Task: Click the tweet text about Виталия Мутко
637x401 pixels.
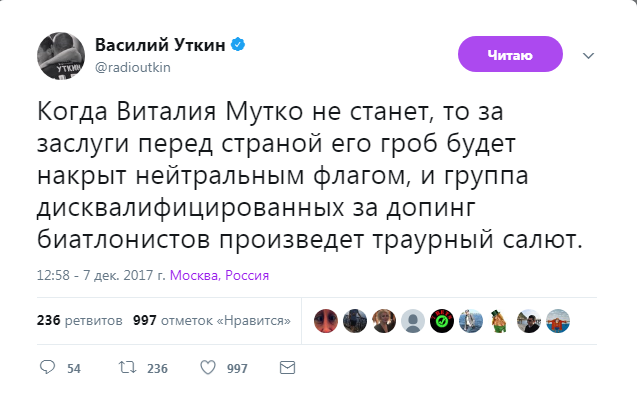Action: [310, 174]
